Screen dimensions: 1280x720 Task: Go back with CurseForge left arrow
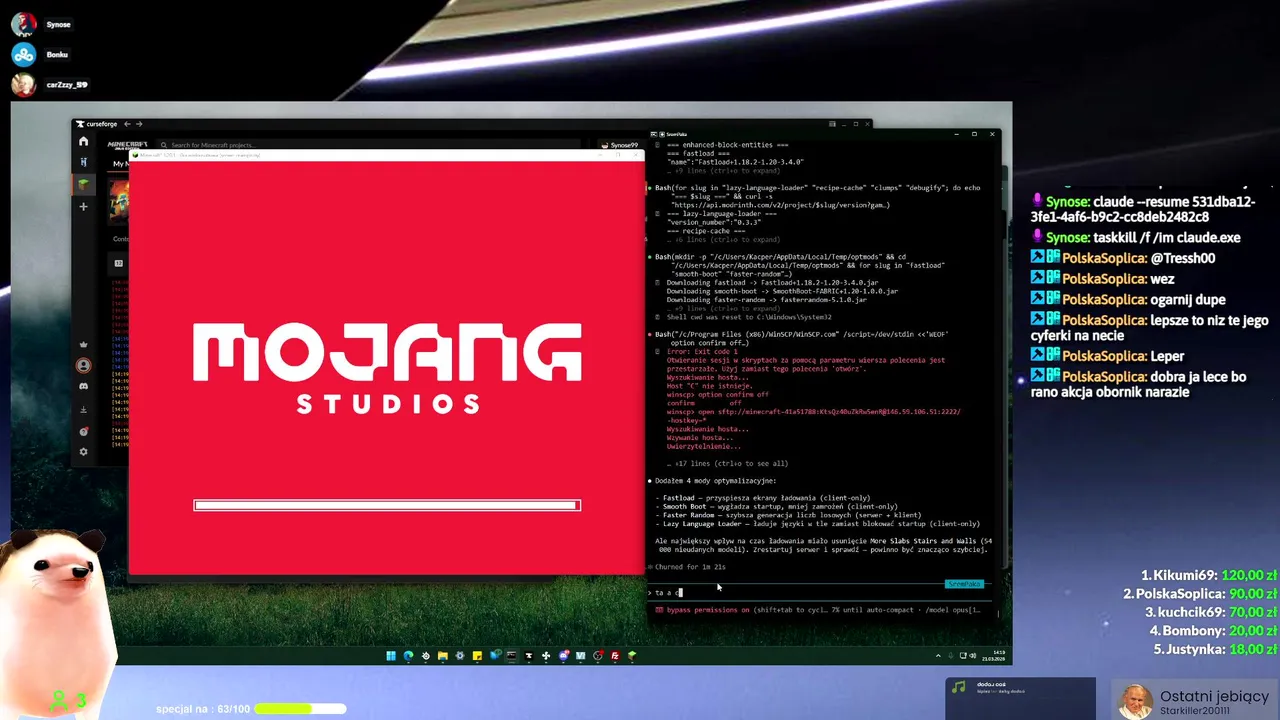(127, 124)
